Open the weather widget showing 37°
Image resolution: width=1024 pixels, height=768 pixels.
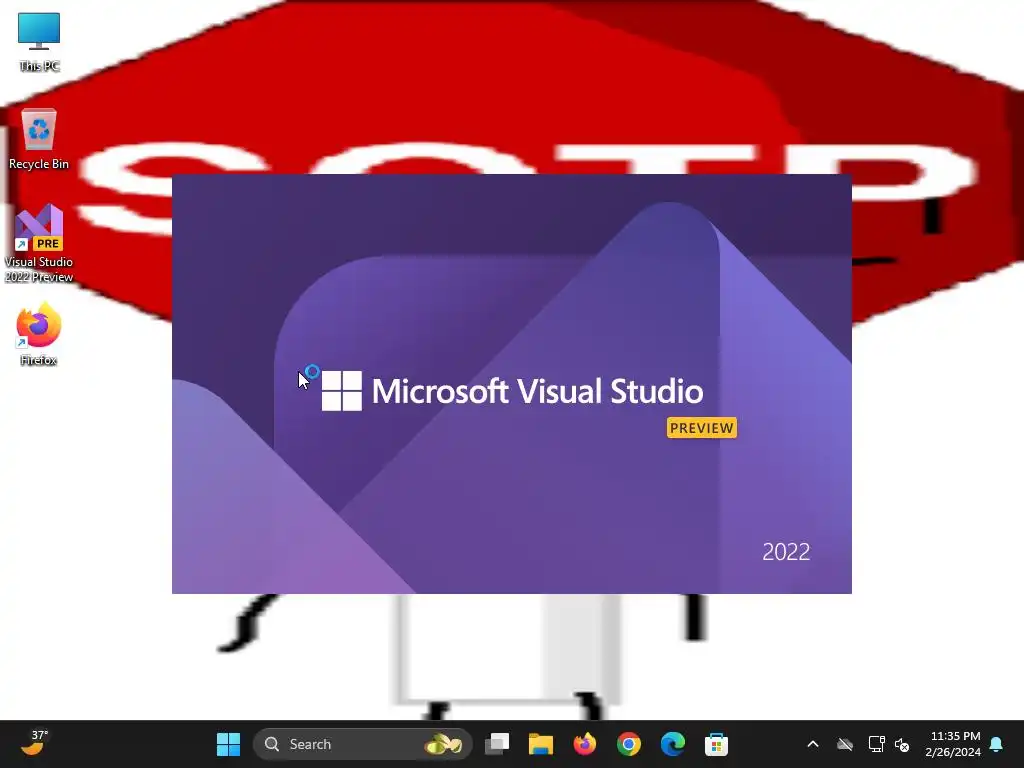[34, 743]
